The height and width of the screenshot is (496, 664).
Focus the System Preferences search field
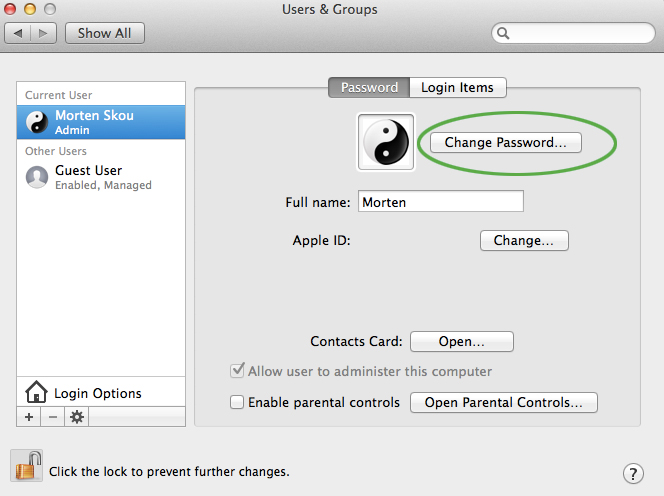573,33
